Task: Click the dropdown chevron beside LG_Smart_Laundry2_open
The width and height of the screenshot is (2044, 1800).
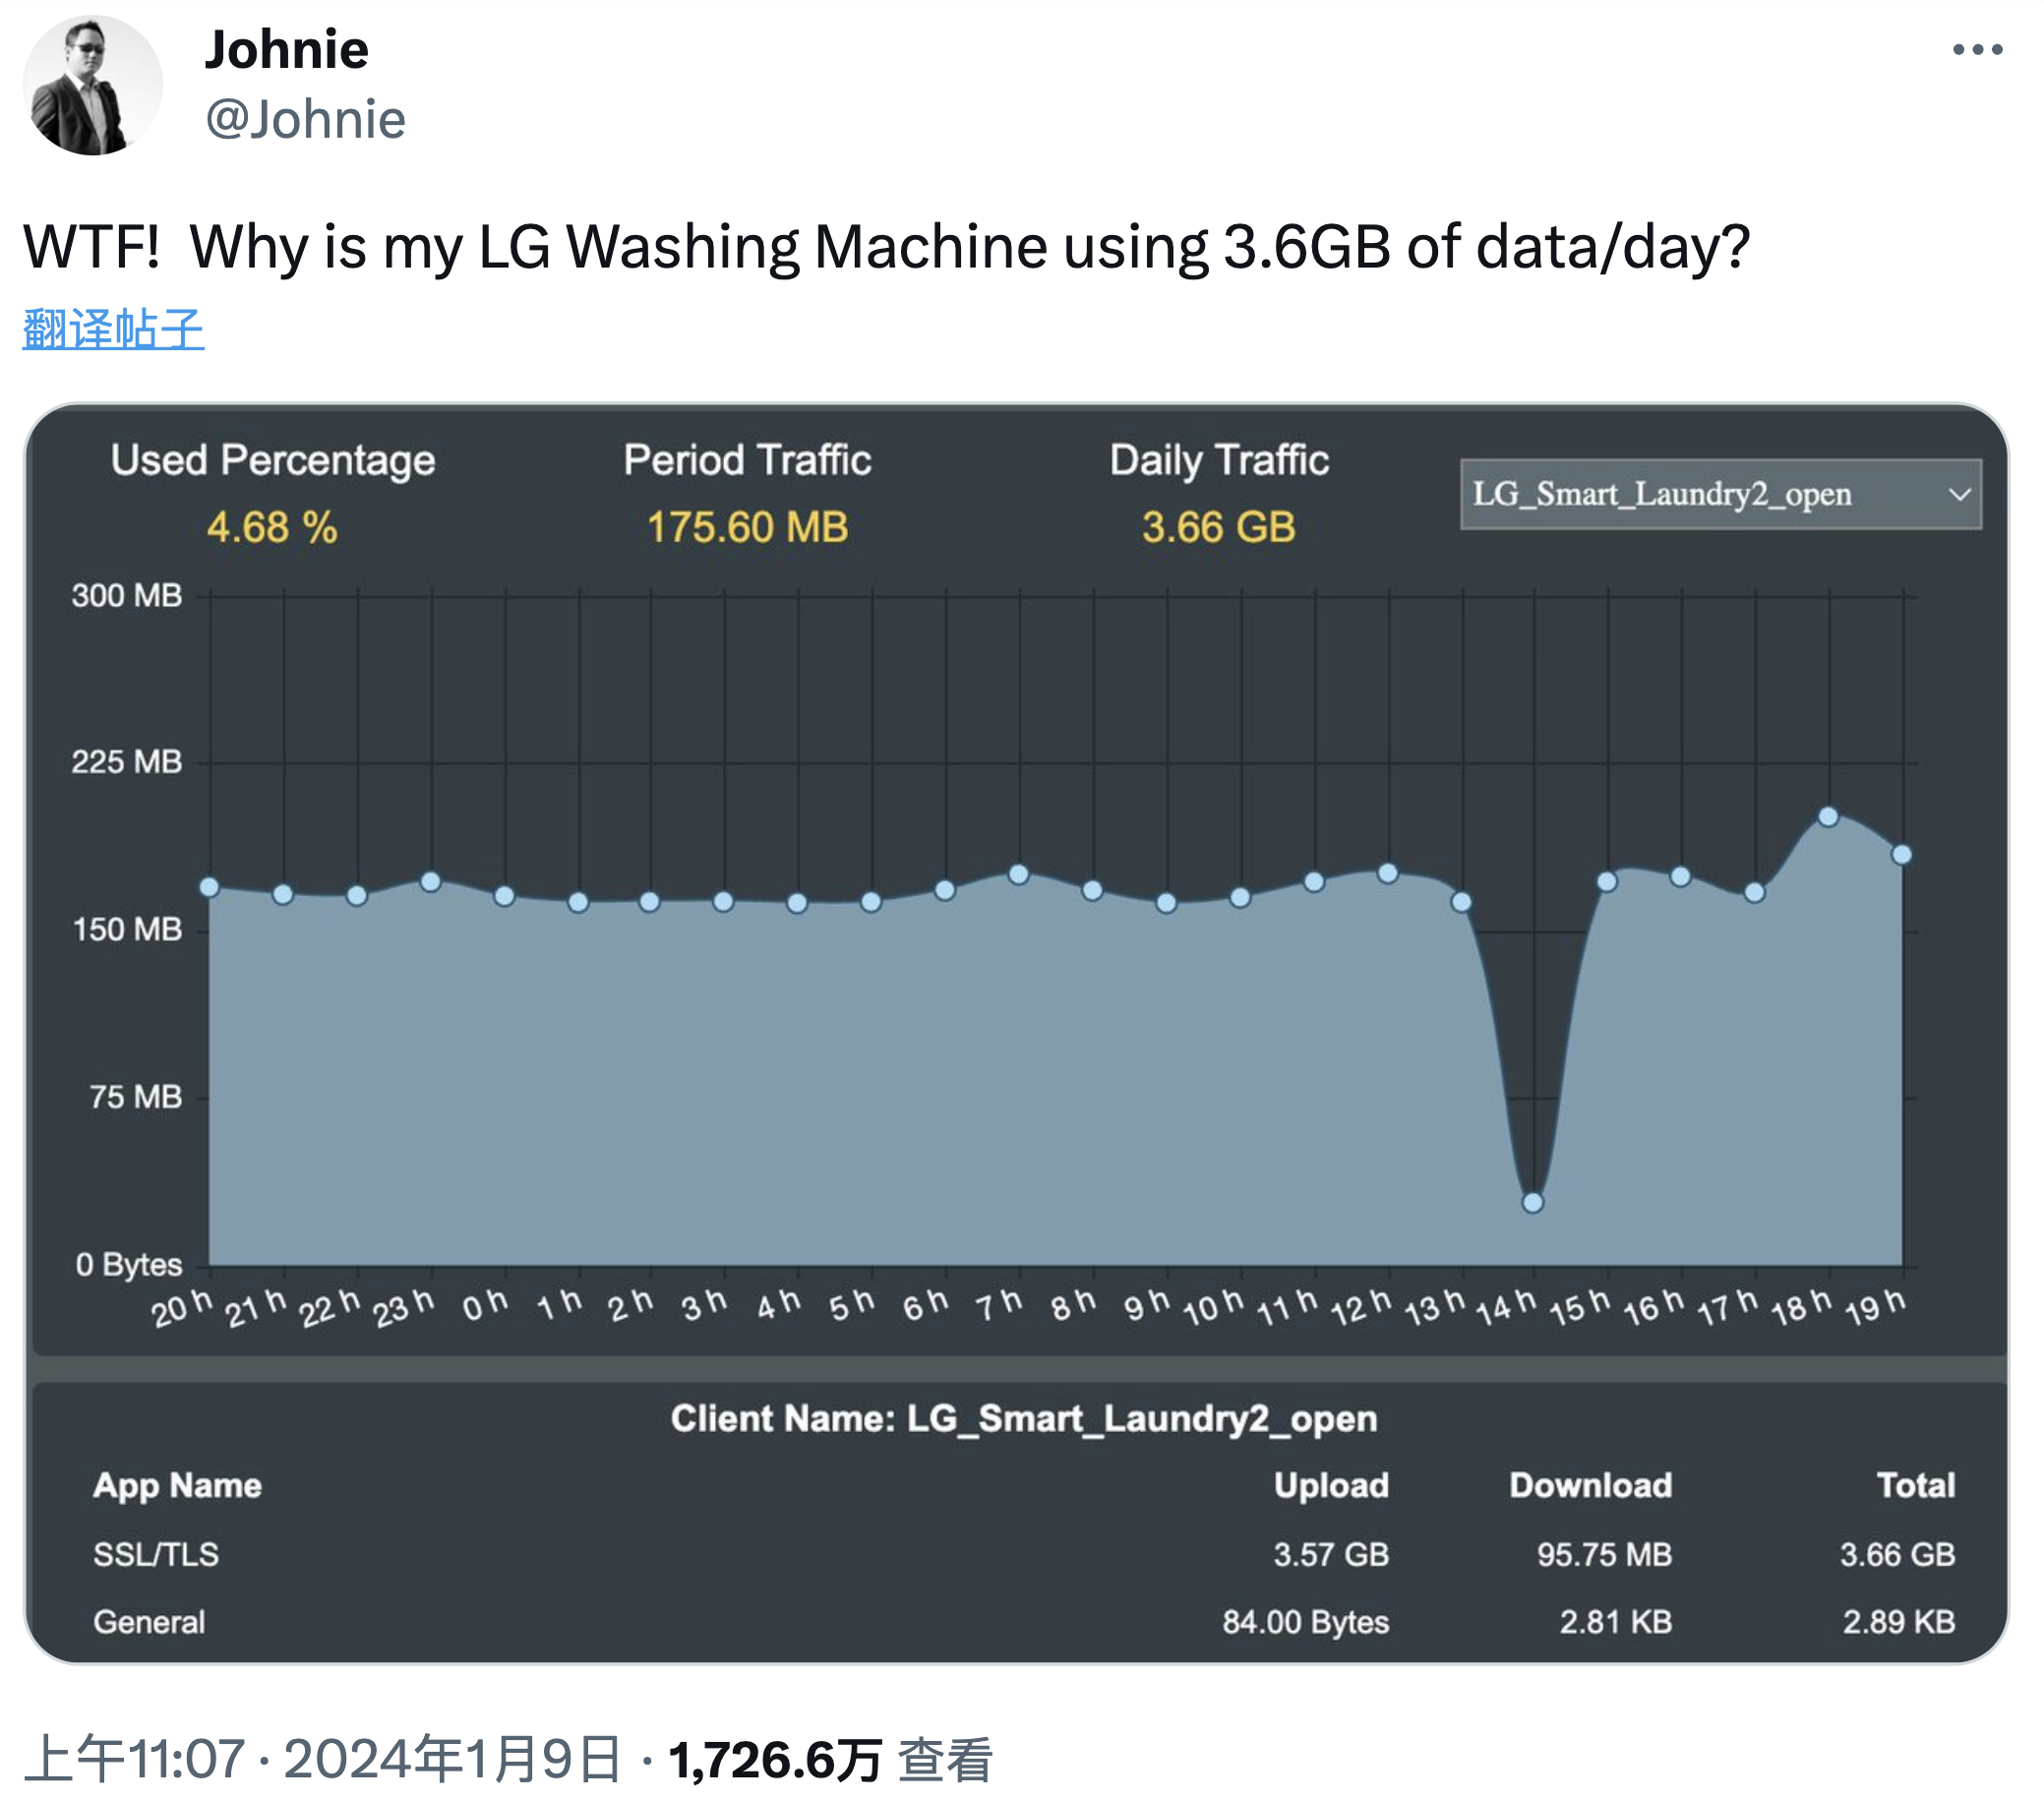Action: (x=1962, y=494)
